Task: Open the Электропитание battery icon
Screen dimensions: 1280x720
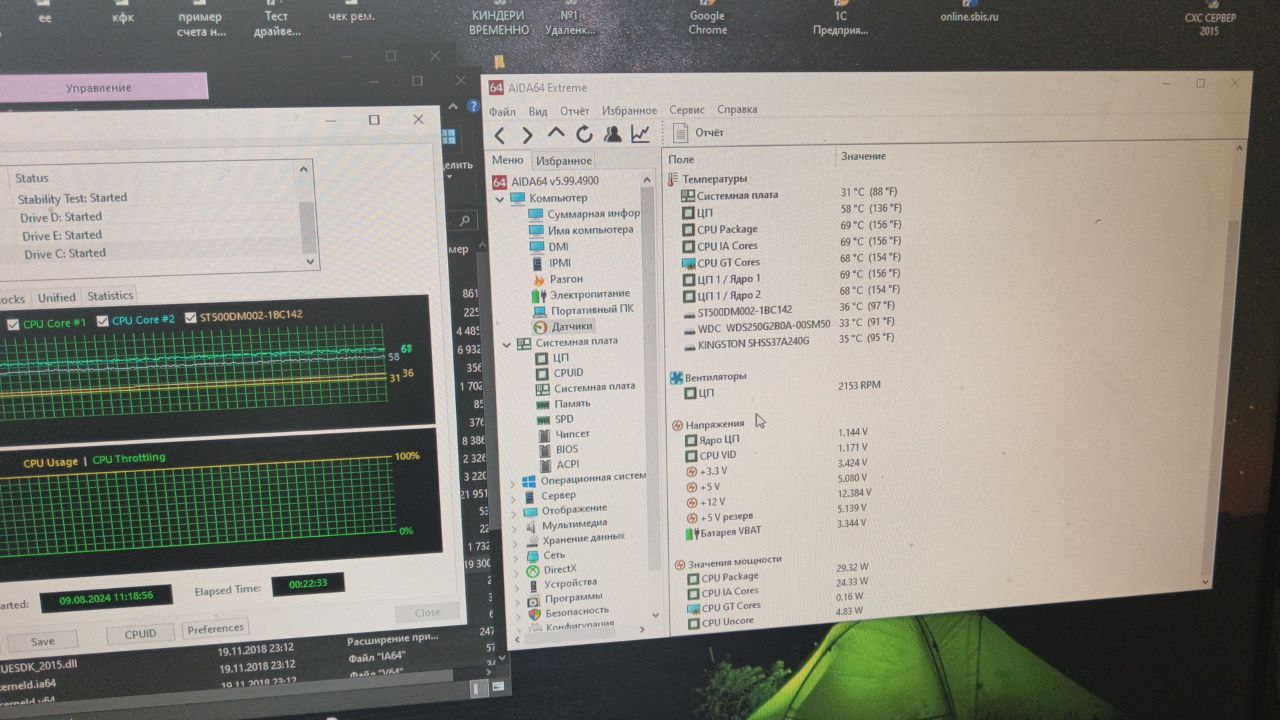Action: [x=541, y=295]
